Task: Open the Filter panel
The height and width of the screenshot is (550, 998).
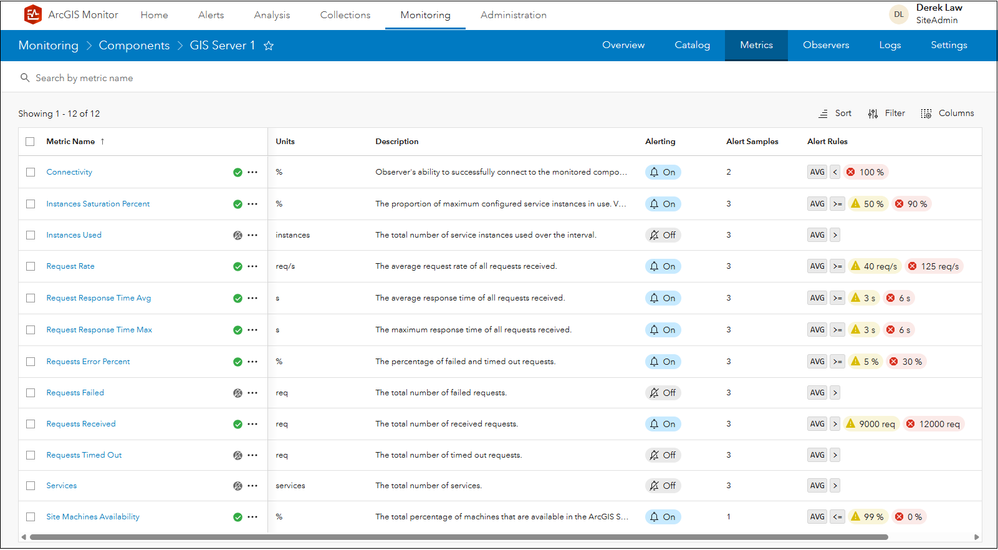Action: (x=886, y=113)
